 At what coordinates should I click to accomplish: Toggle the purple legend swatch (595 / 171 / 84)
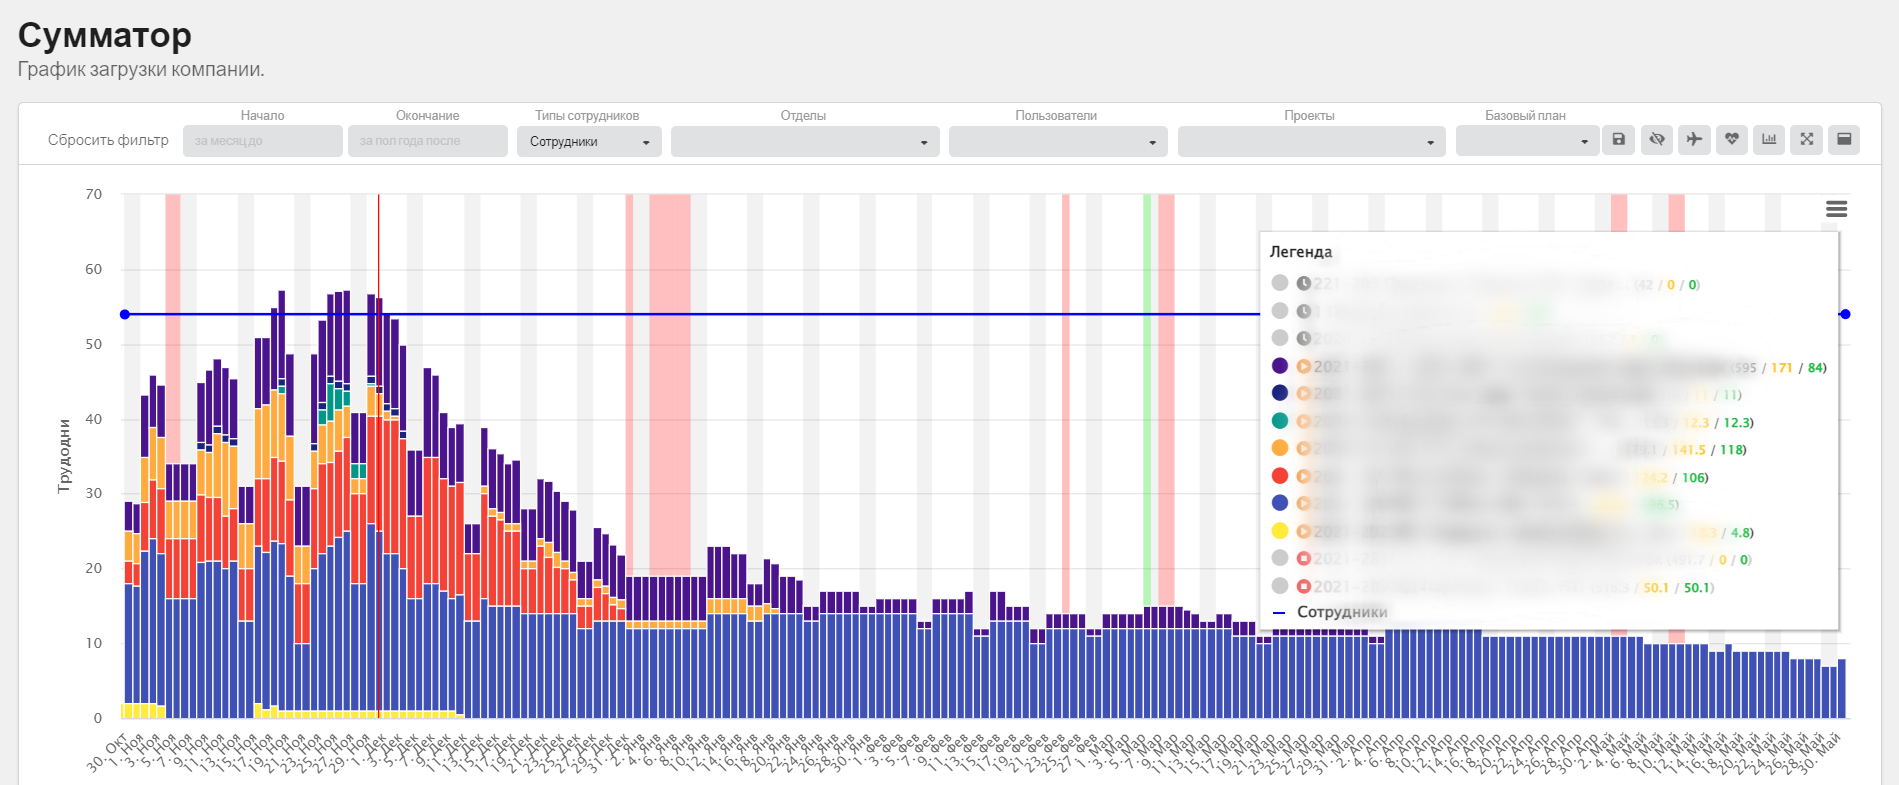[x=1280, y=366]
